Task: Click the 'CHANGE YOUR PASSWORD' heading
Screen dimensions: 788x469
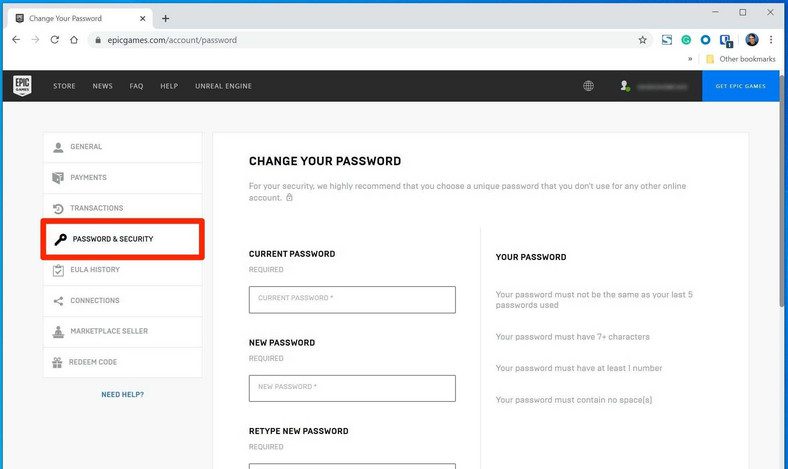Action: pyautogui.click(x=325, y=161)
